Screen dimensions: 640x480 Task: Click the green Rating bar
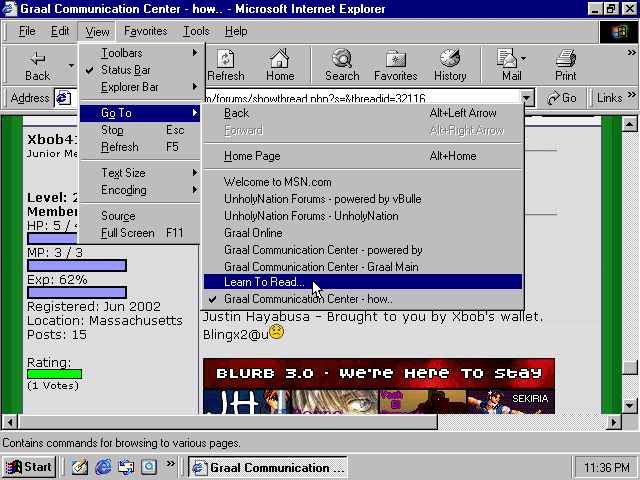pos(54,374)
